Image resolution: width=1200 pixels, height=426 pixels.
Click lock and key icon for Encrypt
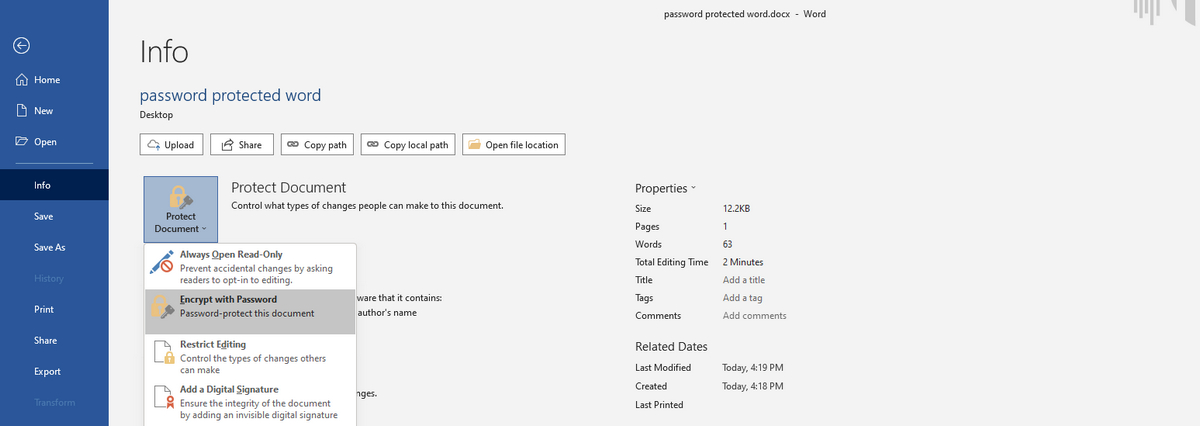[x=163, y=307]
